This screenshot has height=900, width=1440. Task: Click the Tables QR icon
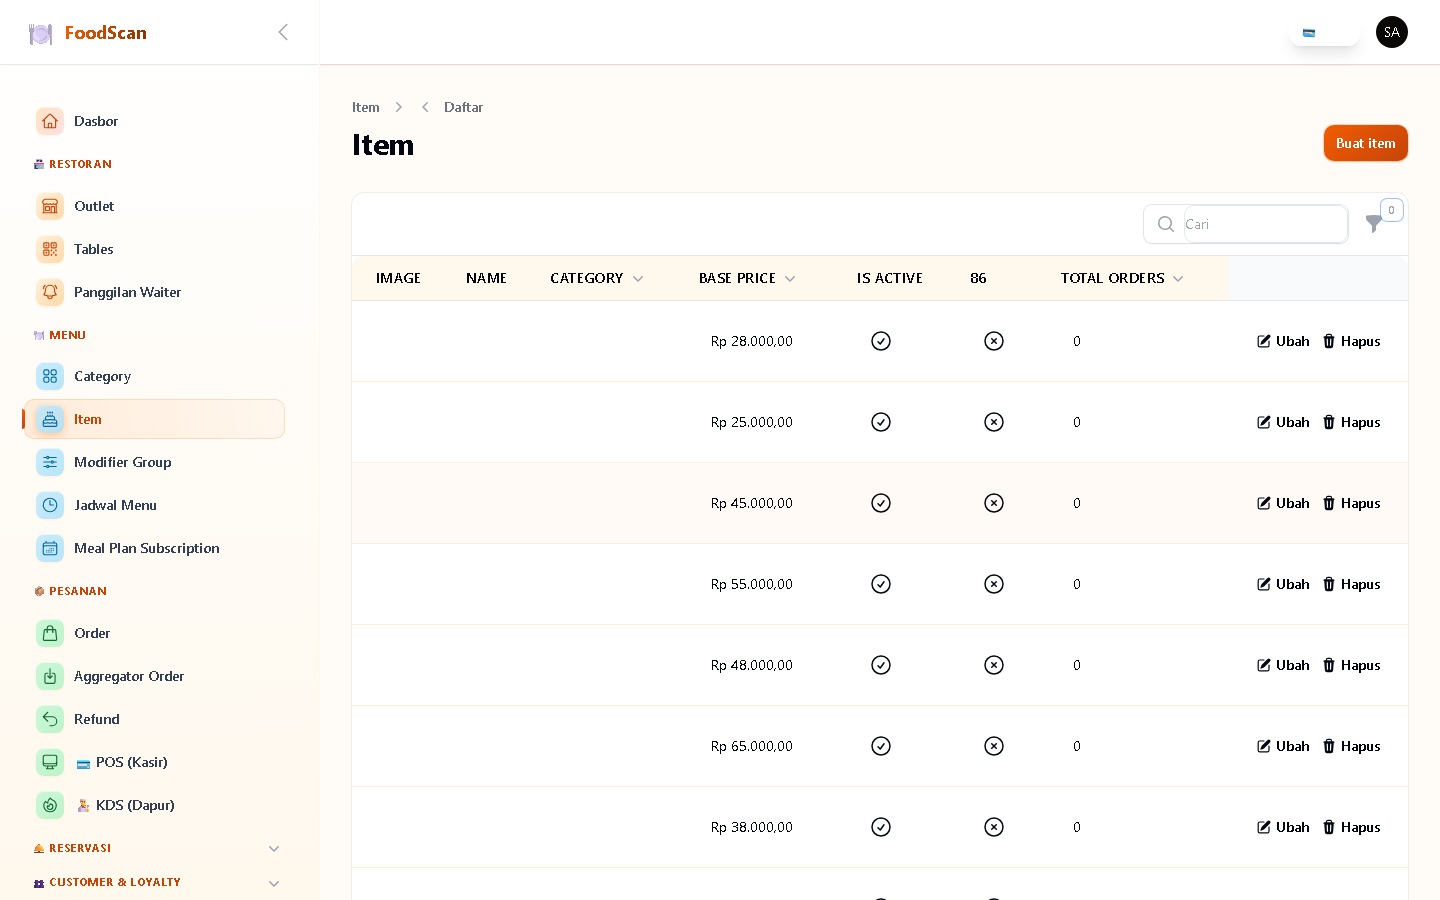click(x=50, y=249)
